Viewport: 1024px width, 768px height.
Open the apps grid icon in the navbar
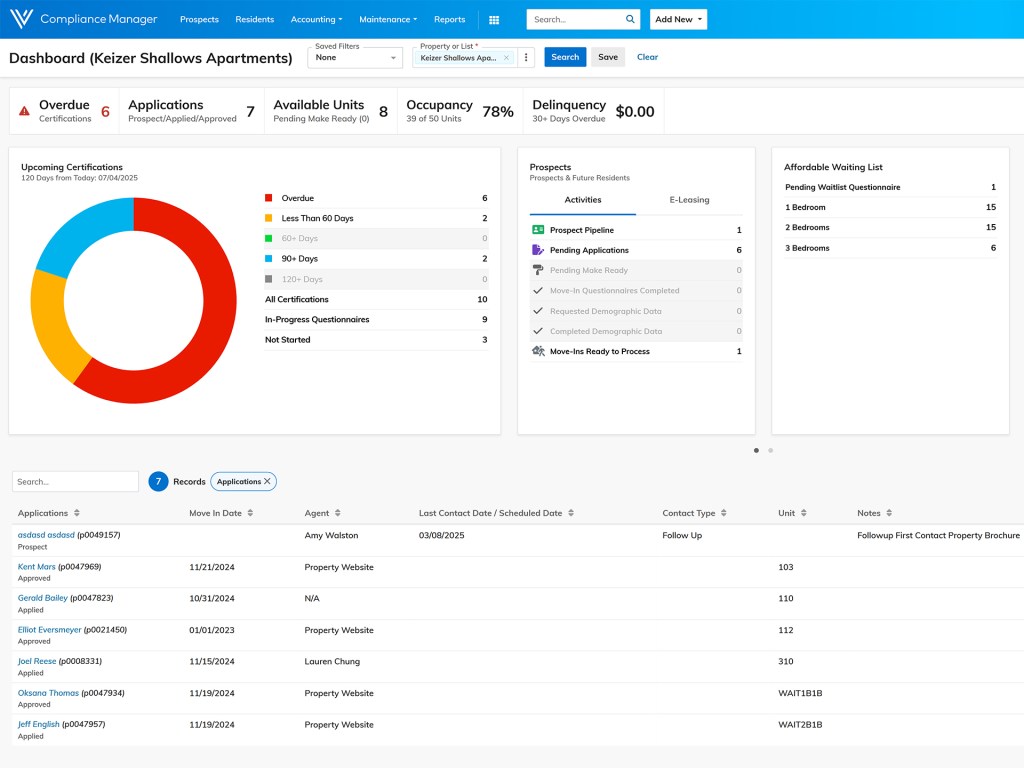pyautogui.click(x=494, y=19)
